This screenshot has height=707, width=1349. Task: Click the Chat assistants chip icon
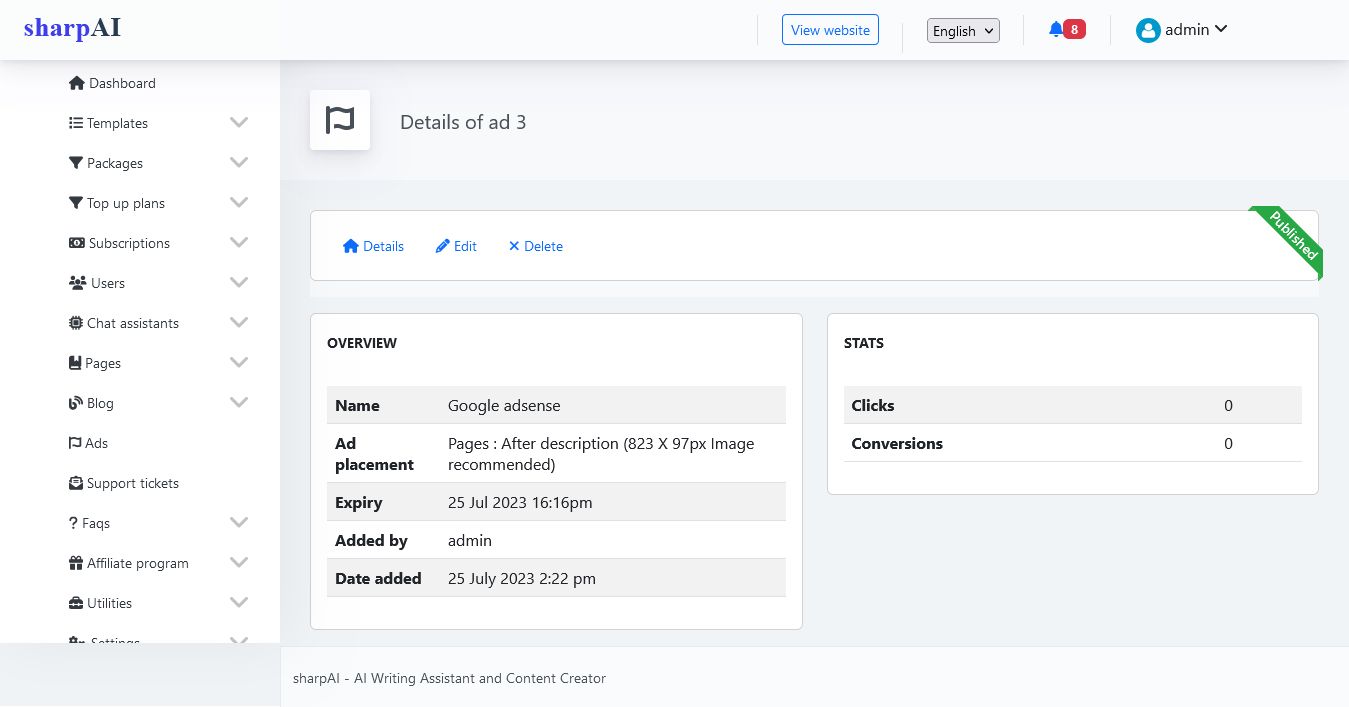(76, 323)
